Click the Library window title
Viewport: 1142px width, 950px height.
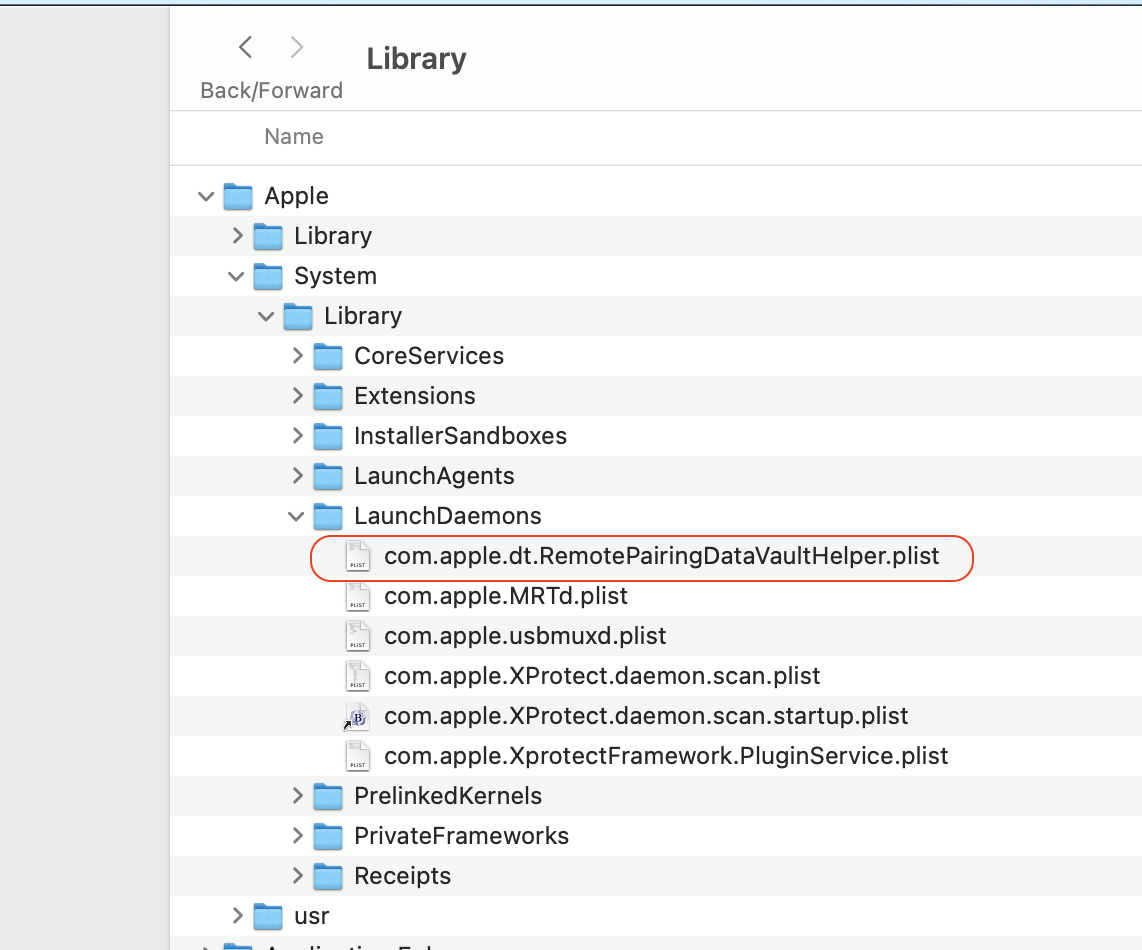click(x=416, y=59)
